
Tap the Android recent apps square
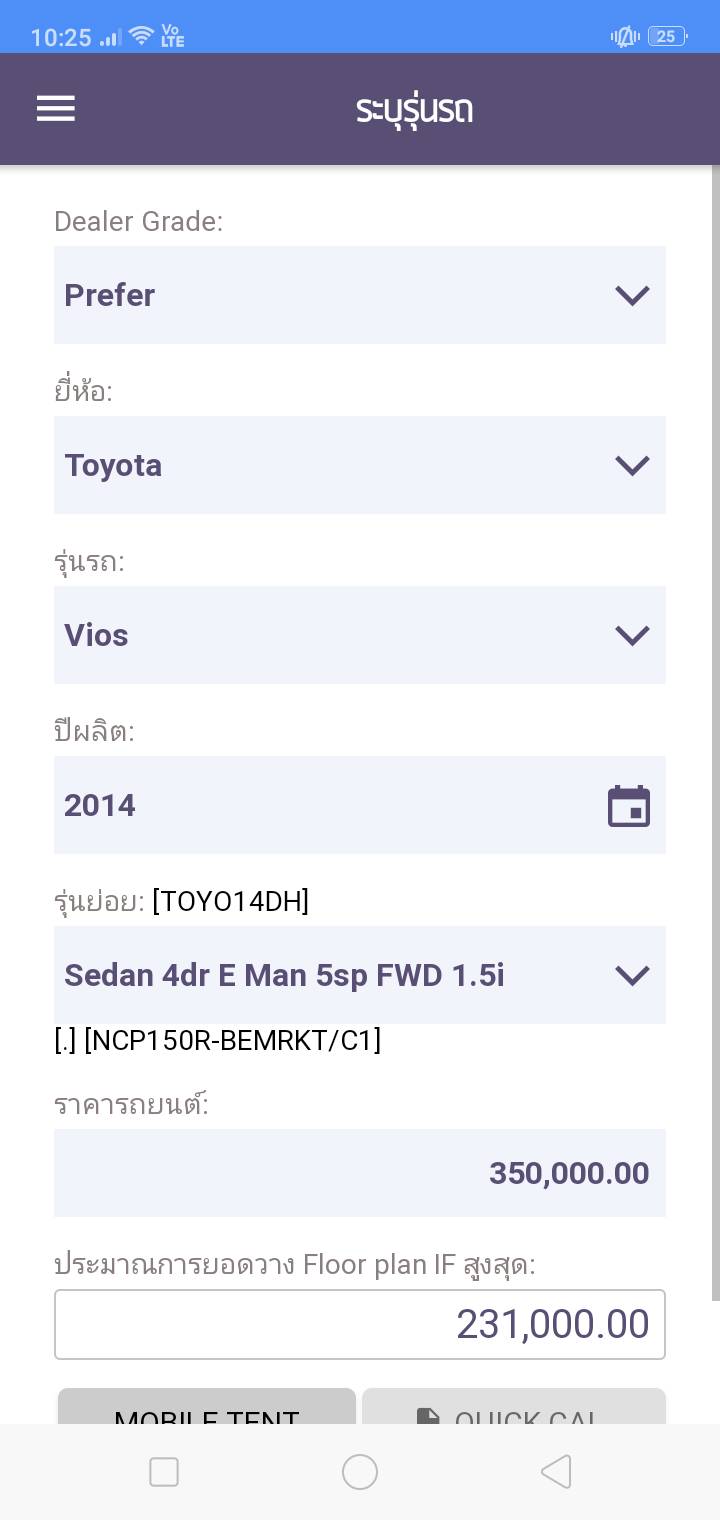tap(164, 1471)
